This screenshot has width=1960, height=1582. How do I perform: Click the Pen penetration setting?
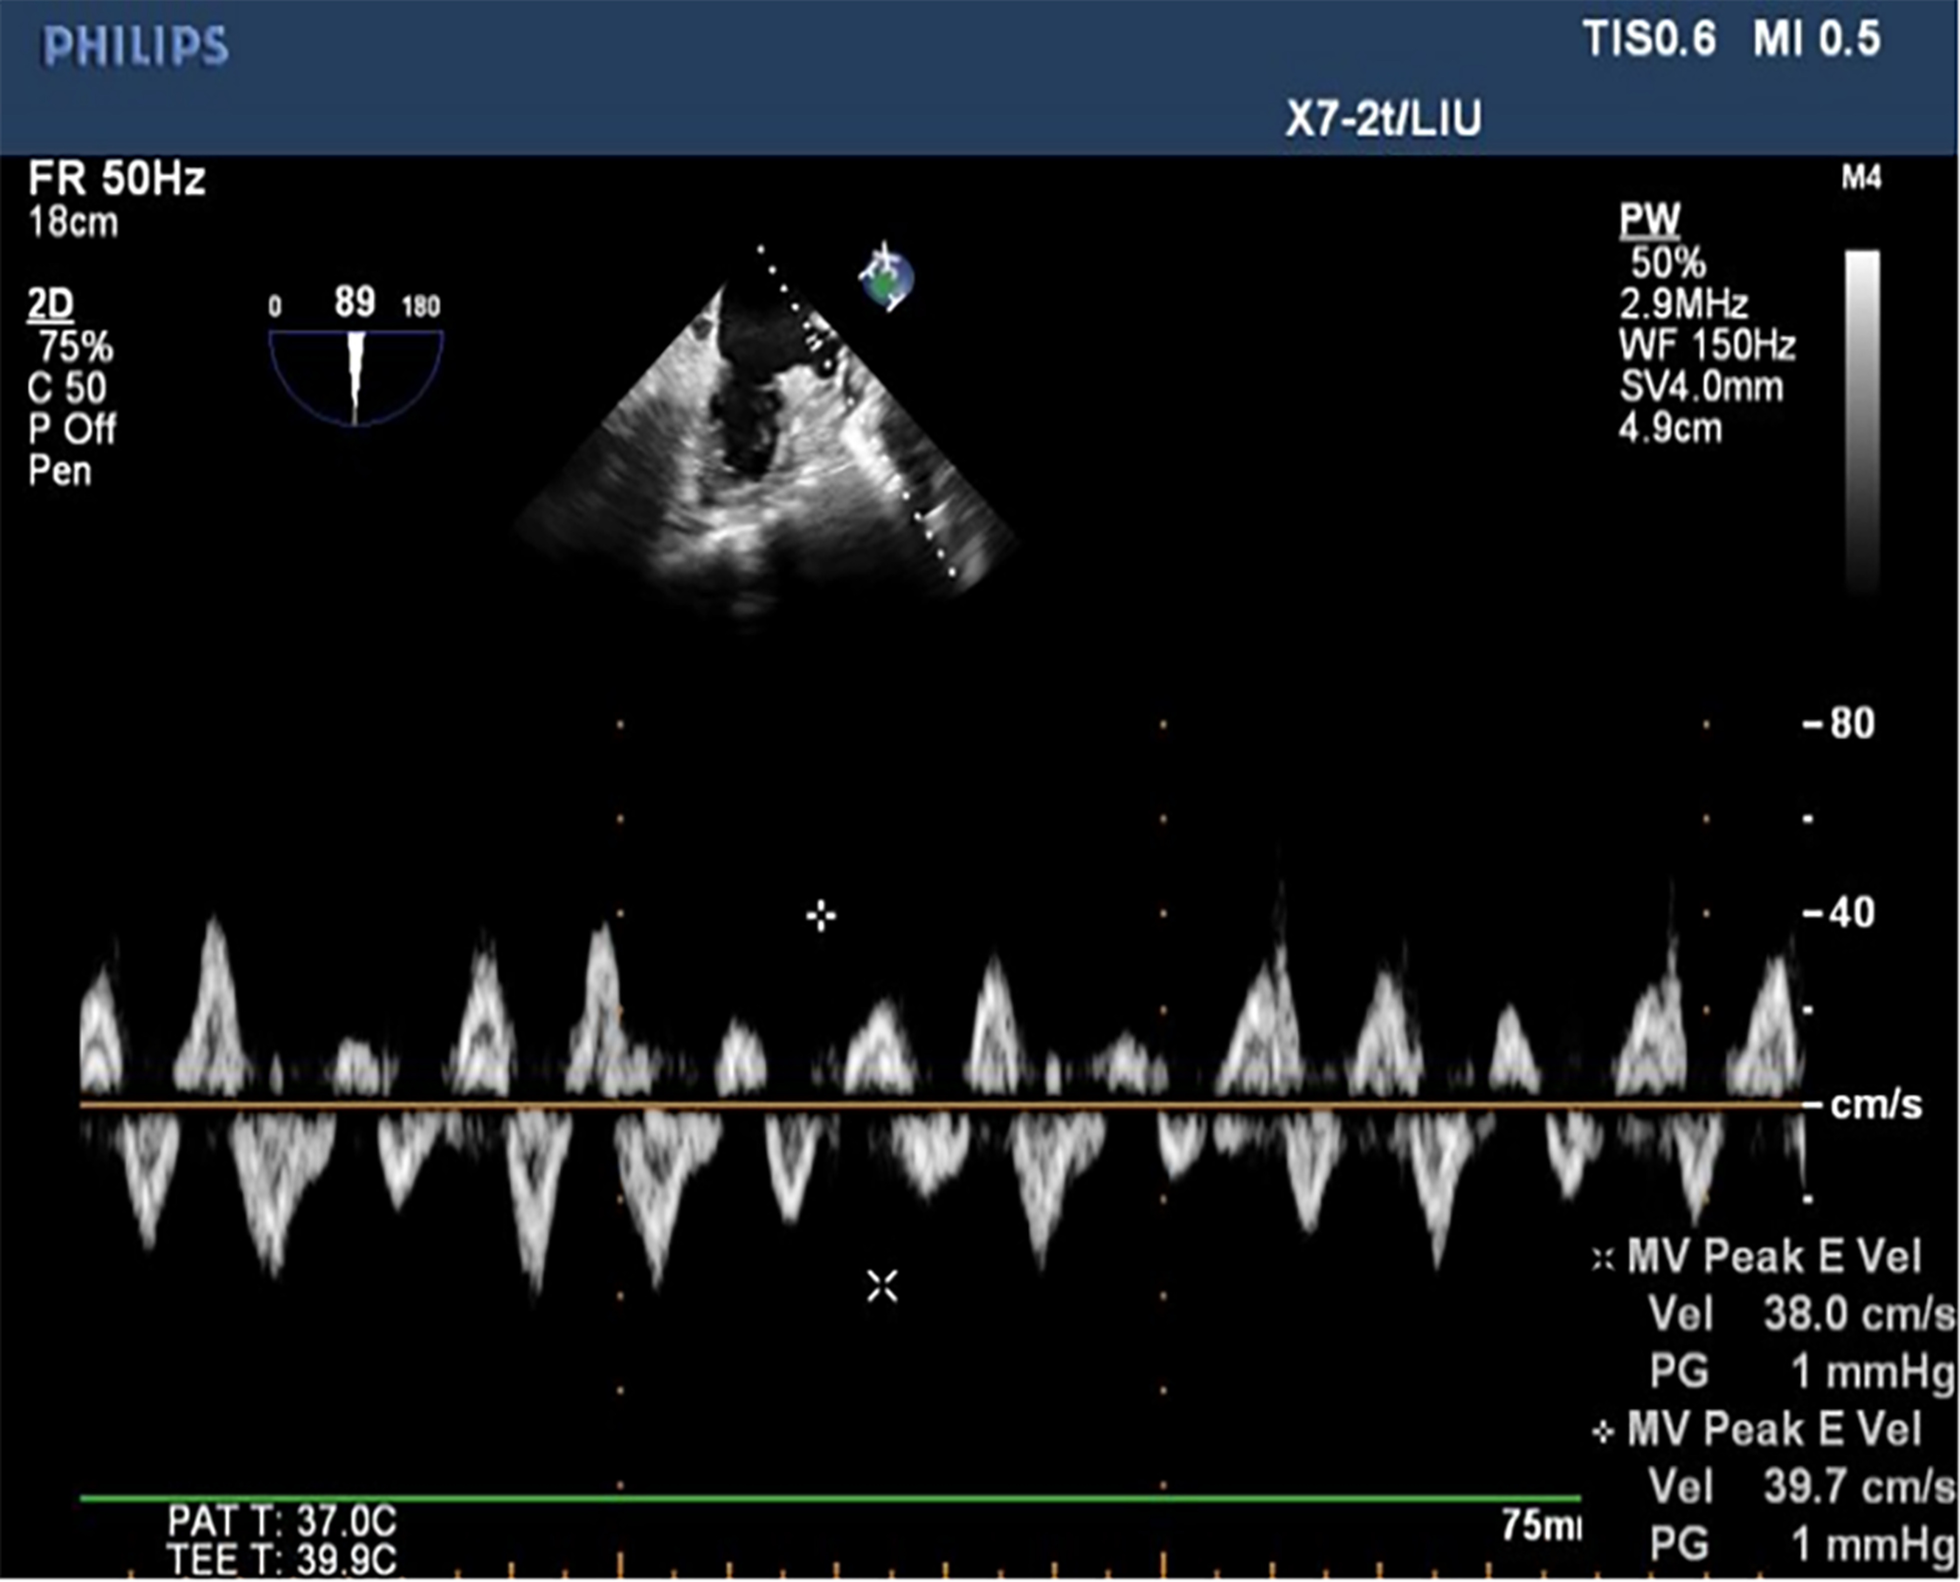[x=60, y=470]
